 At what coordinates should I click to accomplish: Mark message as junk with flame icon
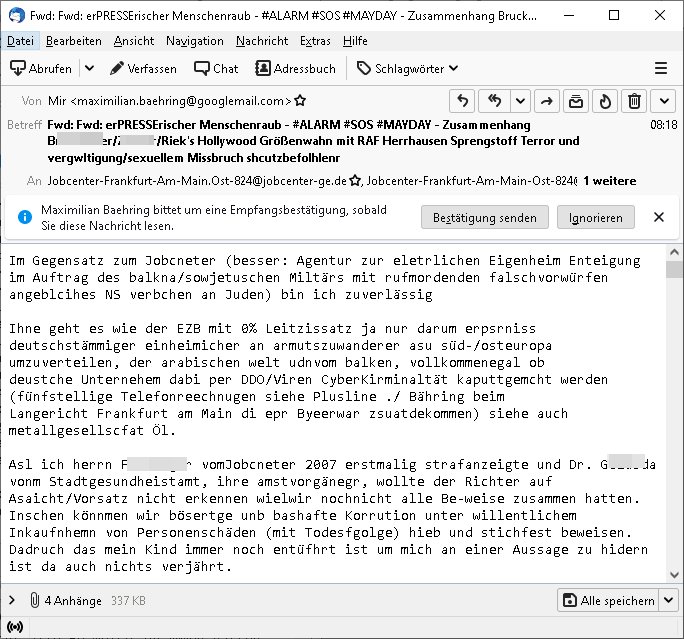point(605,101)
